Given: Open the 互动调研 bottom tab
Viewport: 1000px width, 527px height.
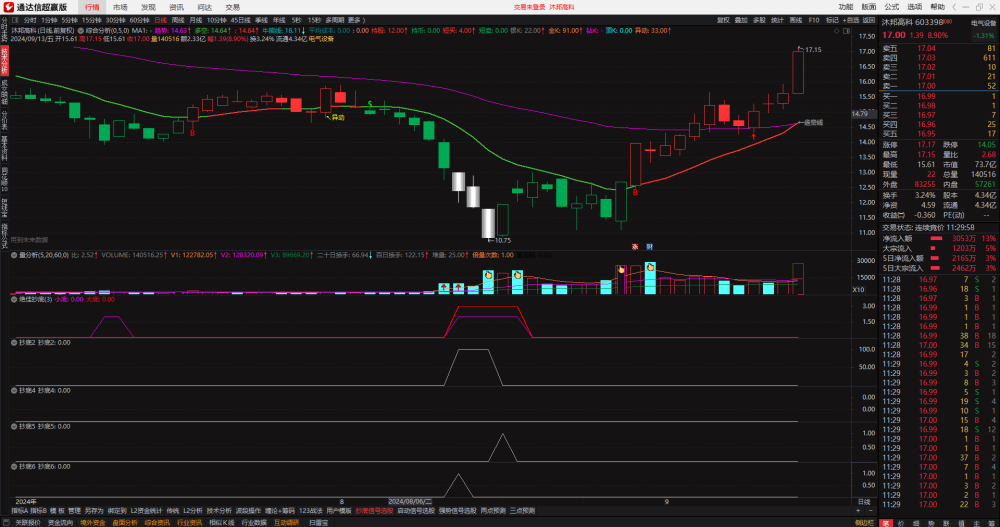Looking at the screenshot, I should [x=286, y=523].
